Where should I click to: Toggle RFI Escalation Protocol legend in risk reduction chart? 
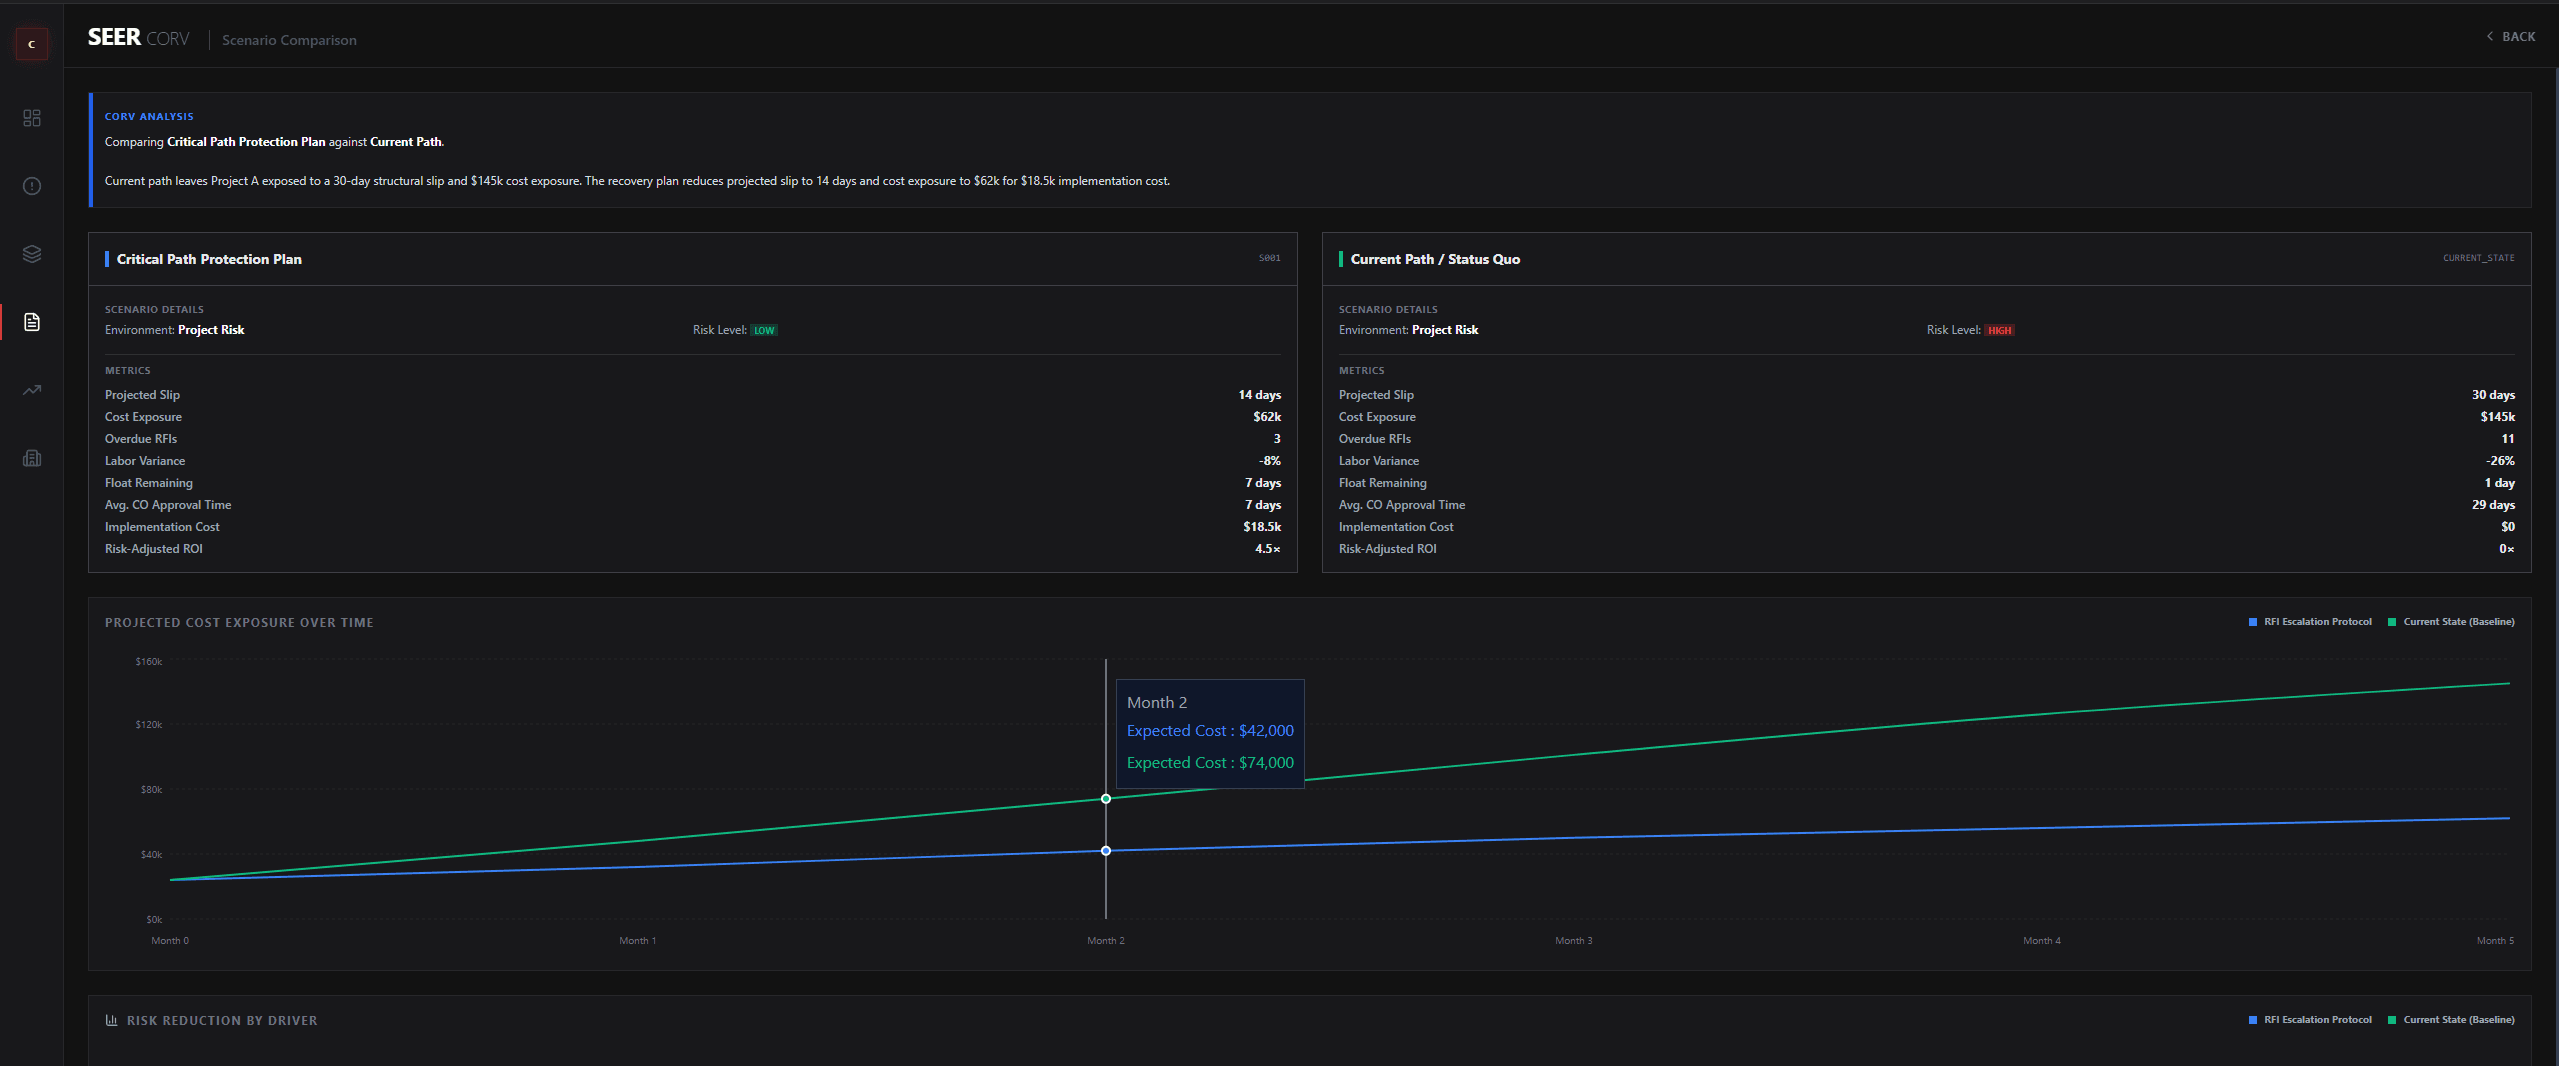[2310, 1020]
